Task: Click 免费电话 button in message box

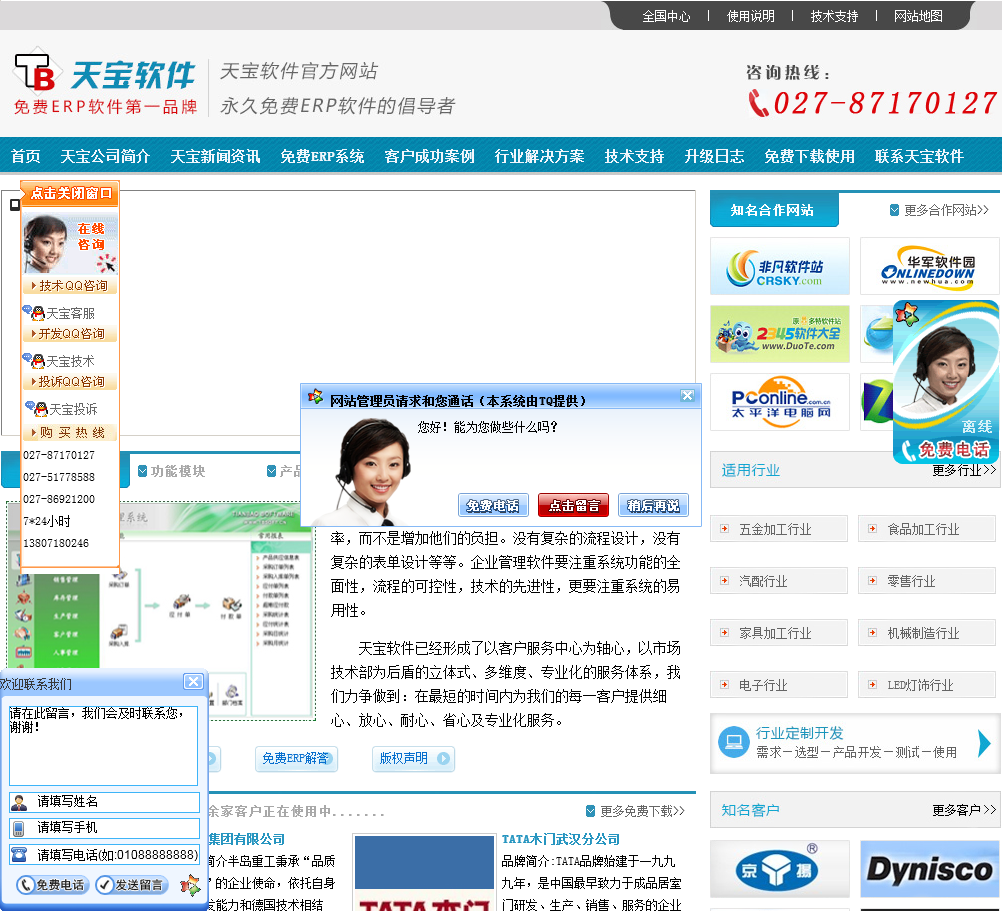Action: pos(52,885)
